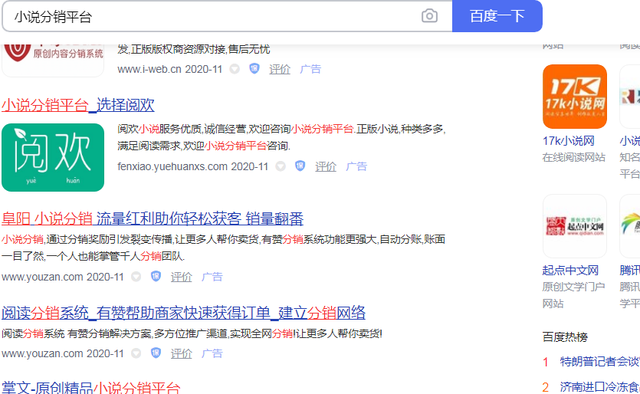Screen dimensions: 640x394
Task: Click the 原创内容分销系统 logo thumbnail
Action: (x=53, y=60)
